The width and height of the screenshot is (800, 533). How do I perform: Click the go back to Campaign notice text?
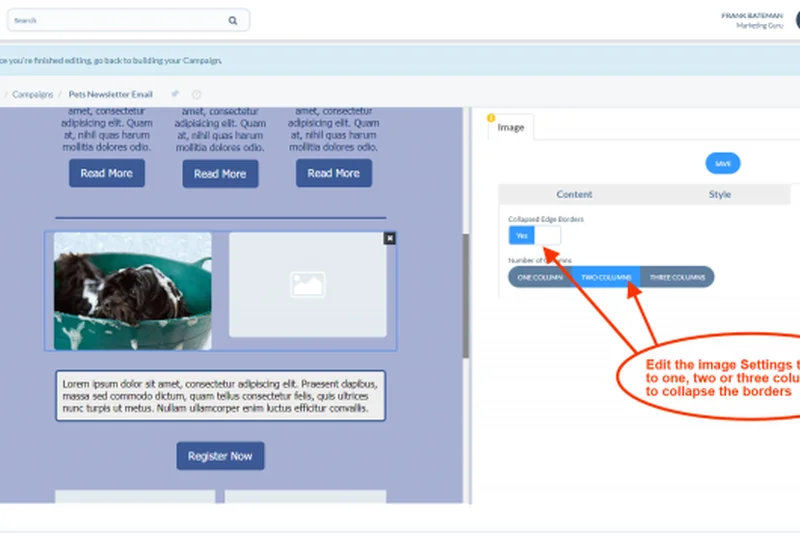pos(111,60)
